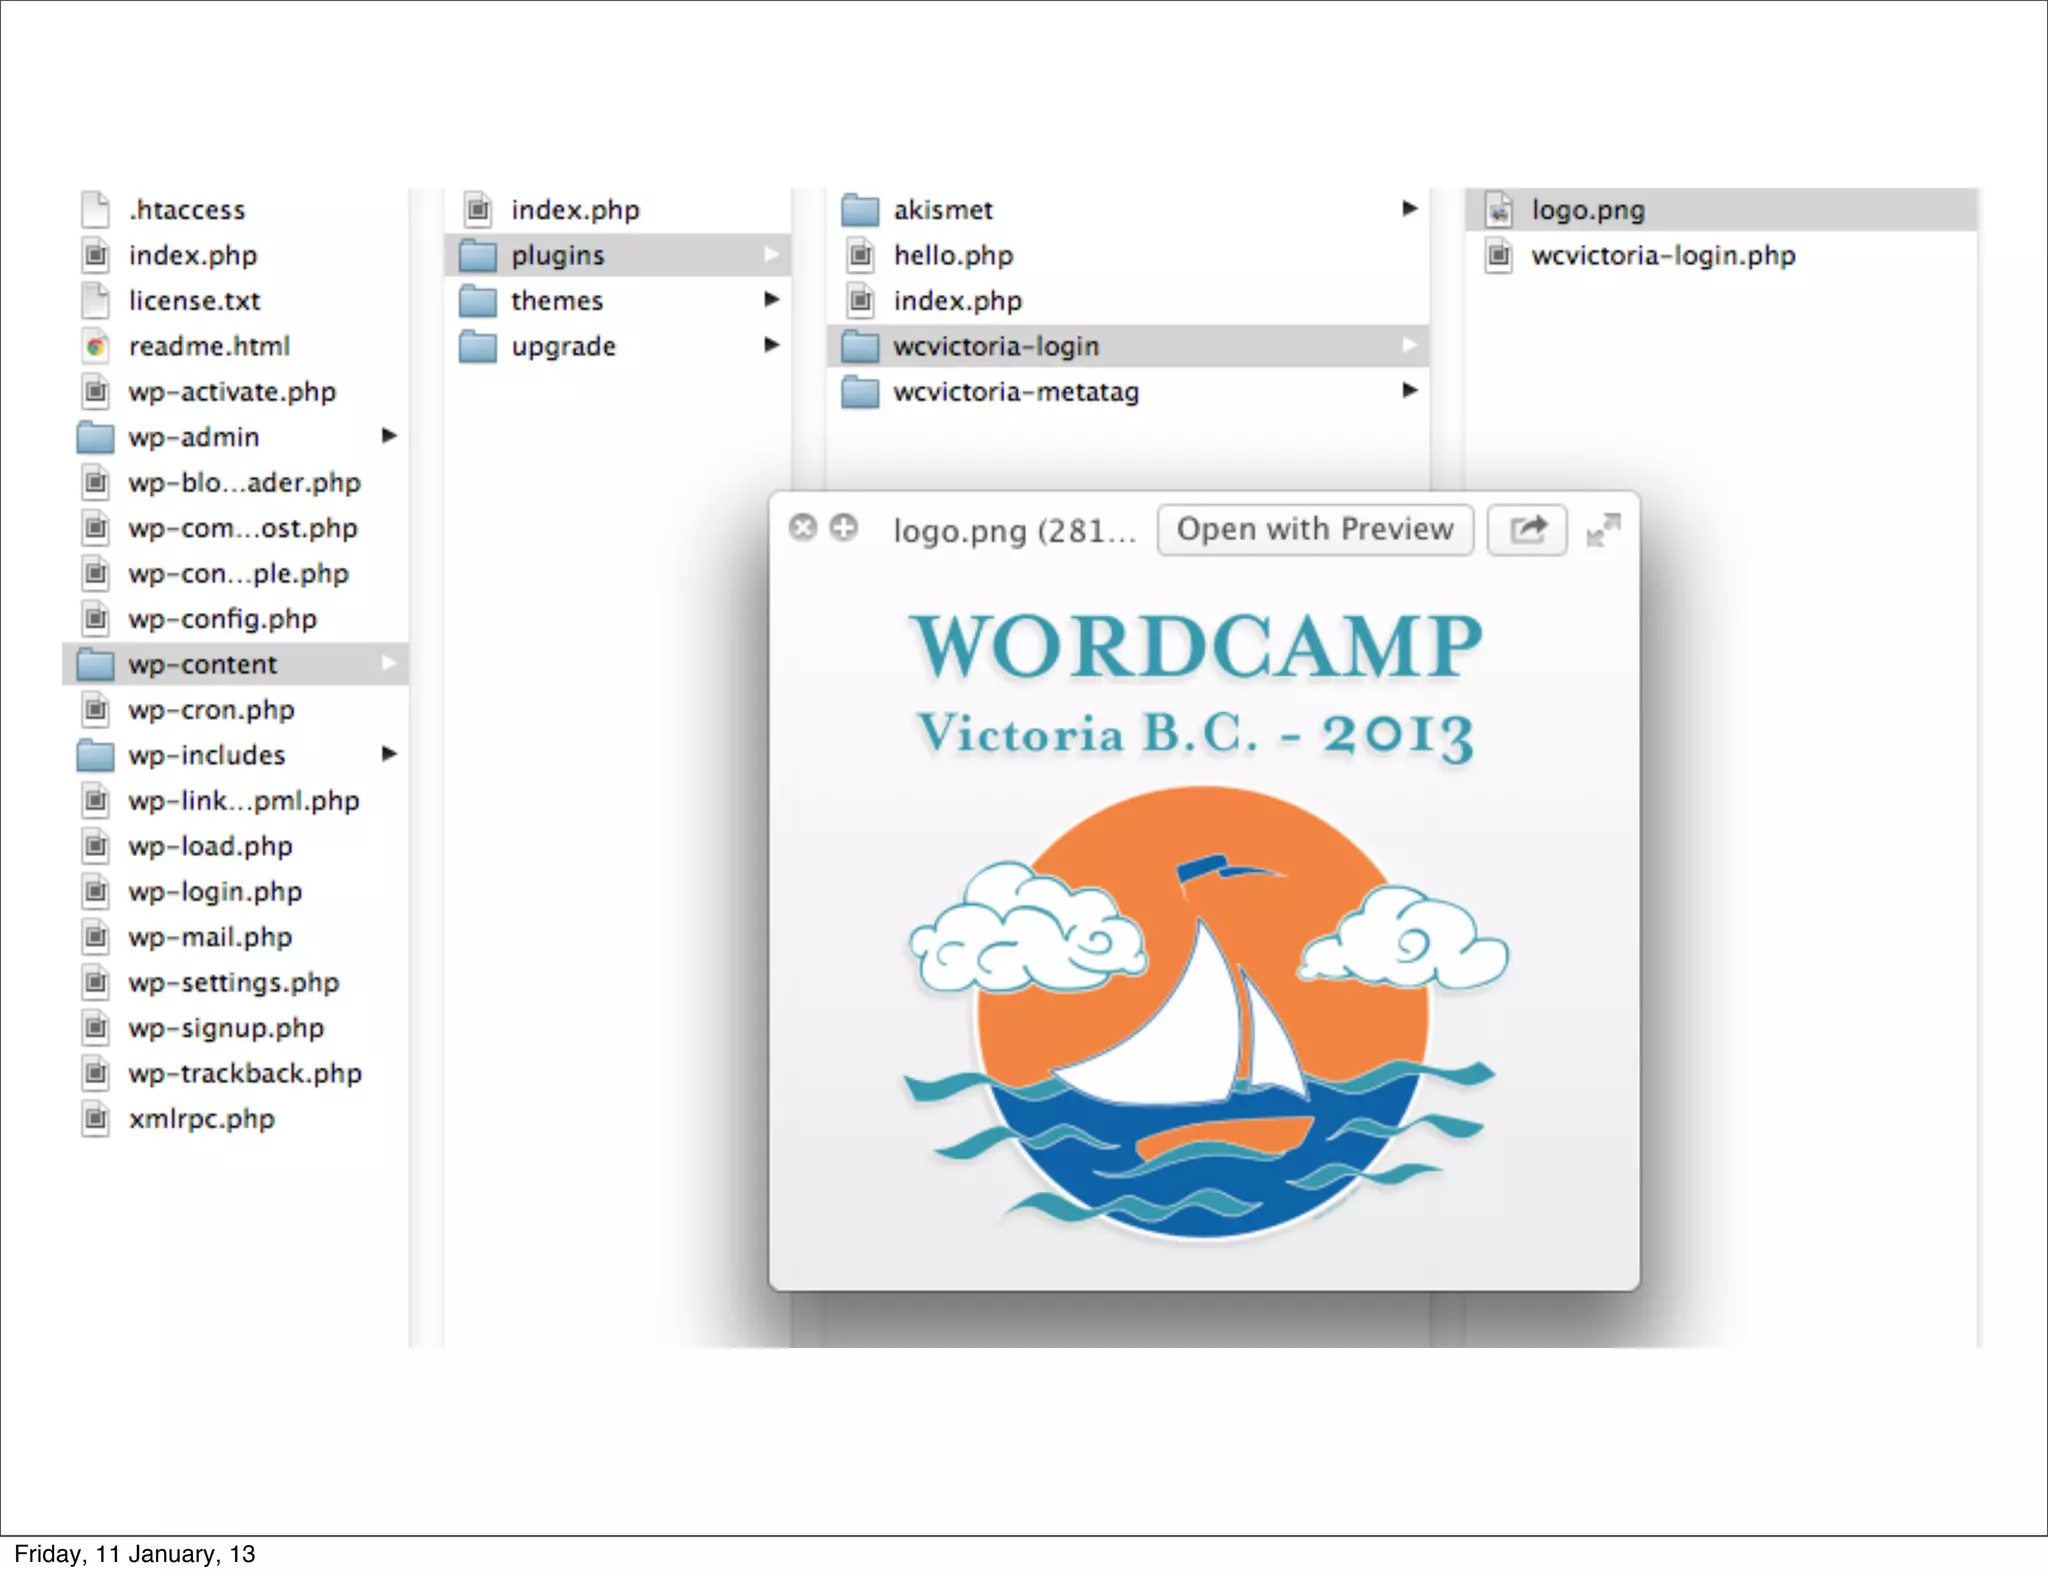Select xmlrpc.php in the first column

point(201,1119)
